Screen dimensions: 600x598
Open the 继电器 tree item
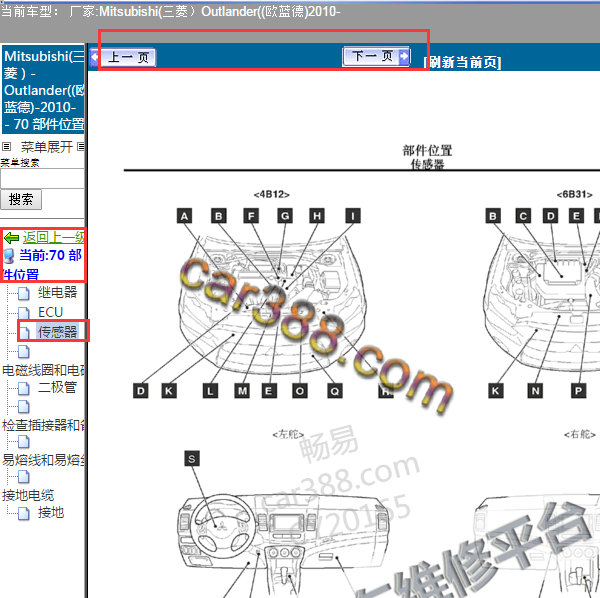(57, 292)
